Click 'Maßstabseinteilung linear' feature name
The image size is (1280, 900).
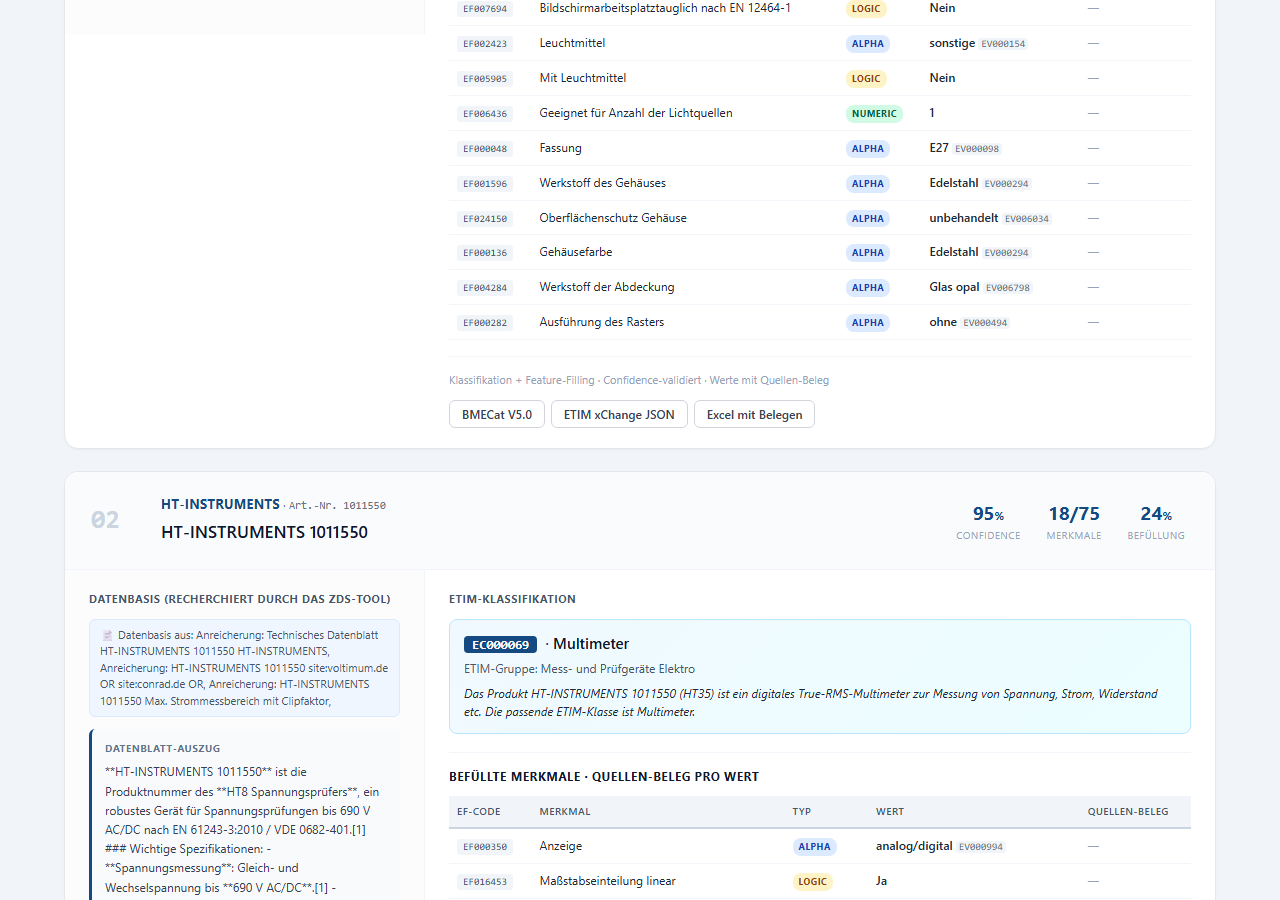tap(607, 881)
